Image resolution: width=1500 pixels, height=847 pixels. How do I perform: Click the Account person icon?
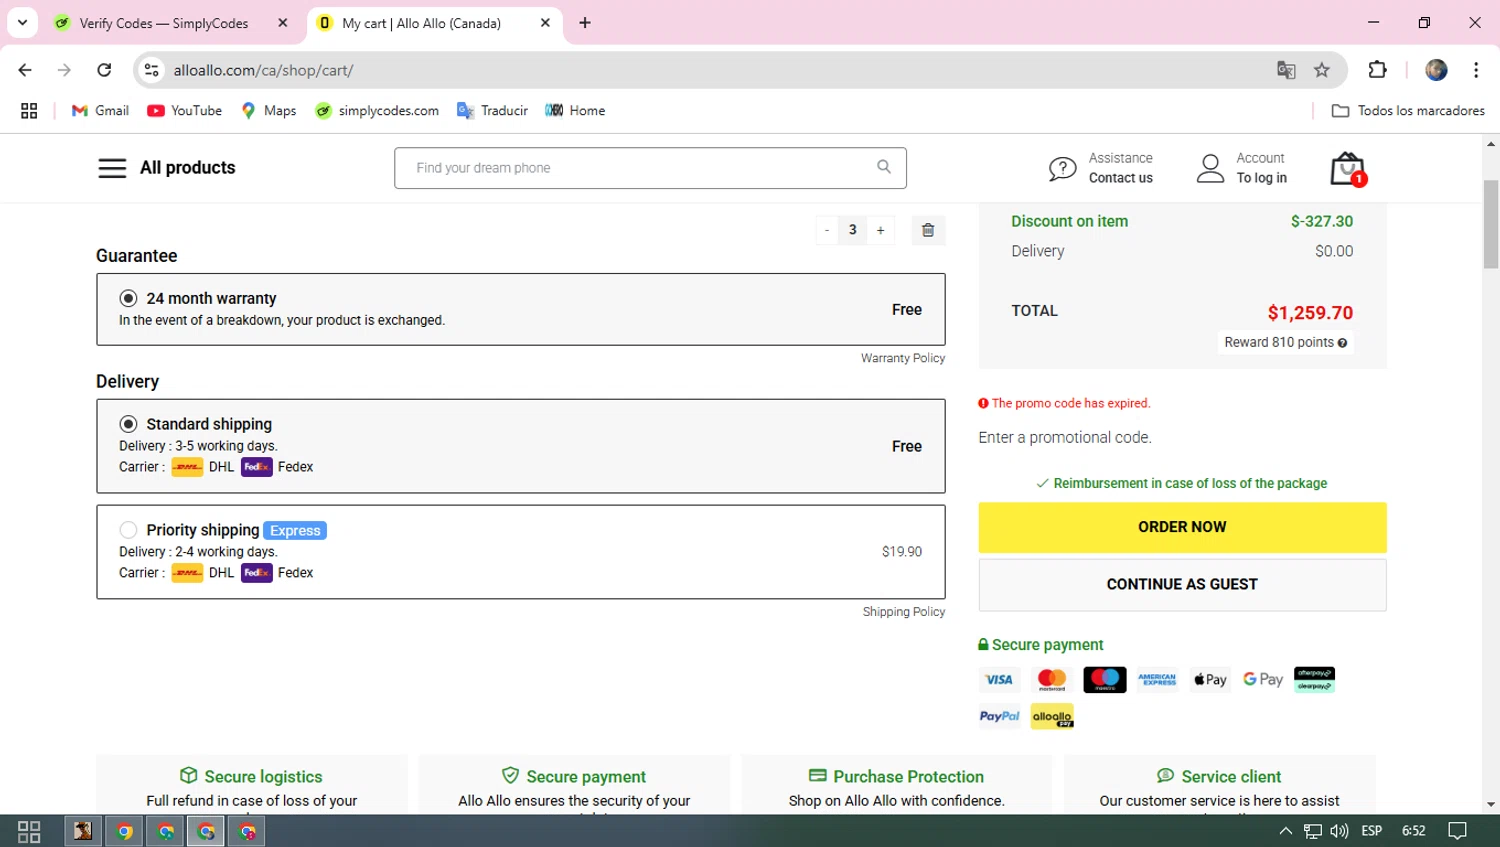point(1210,168)
